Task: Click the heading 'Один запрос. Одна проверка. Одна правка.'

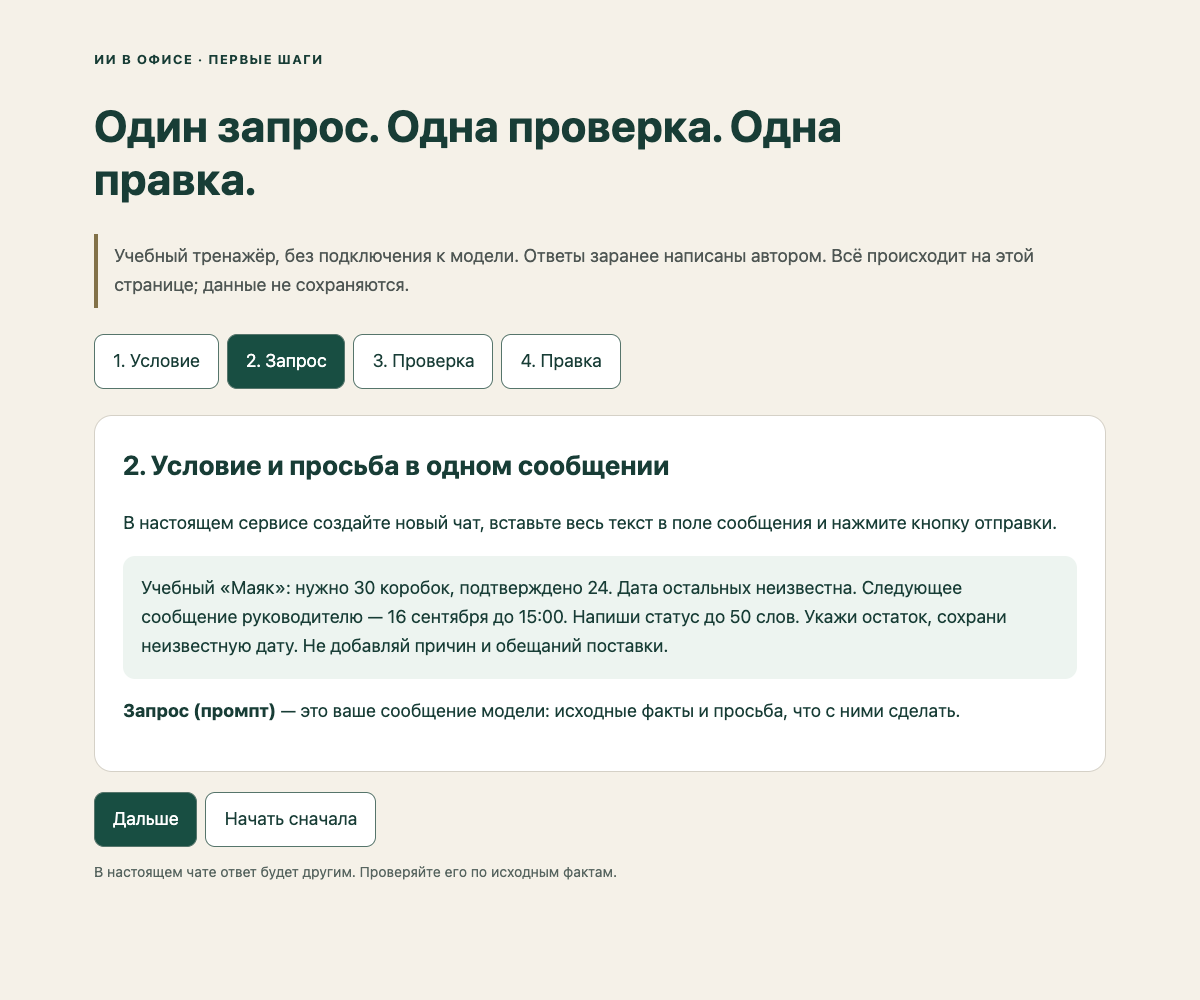Action: point(468,155)
